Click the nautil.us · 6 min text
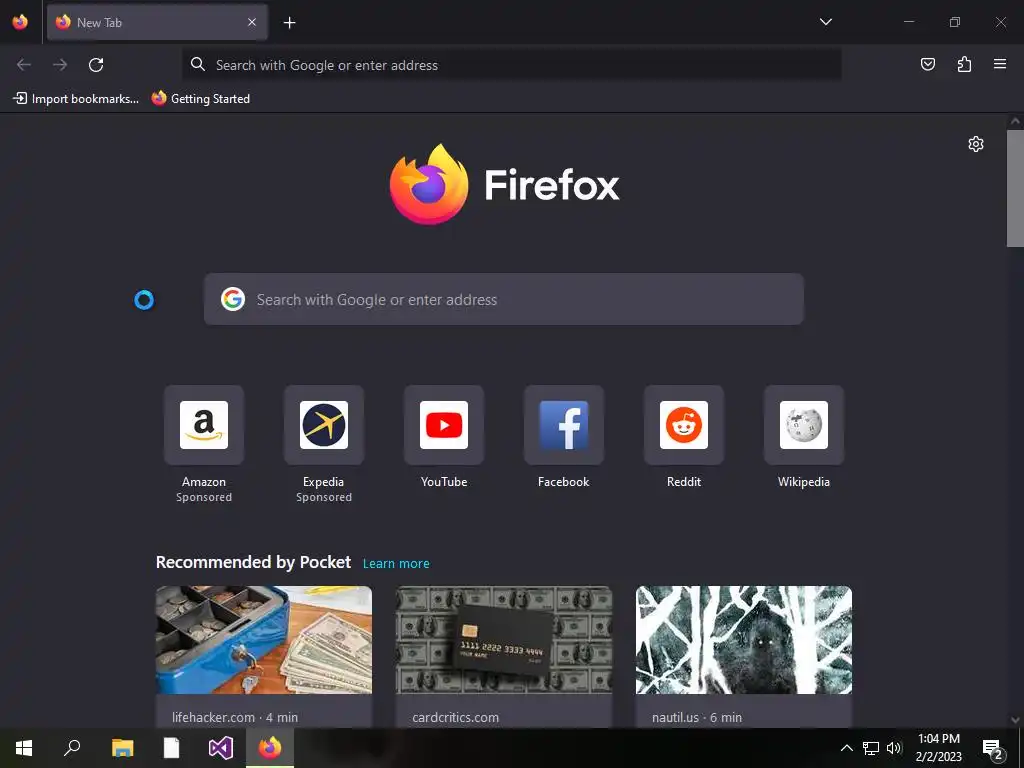The image size is (1024, 768). pyautogui.click(x=697, y=717)
